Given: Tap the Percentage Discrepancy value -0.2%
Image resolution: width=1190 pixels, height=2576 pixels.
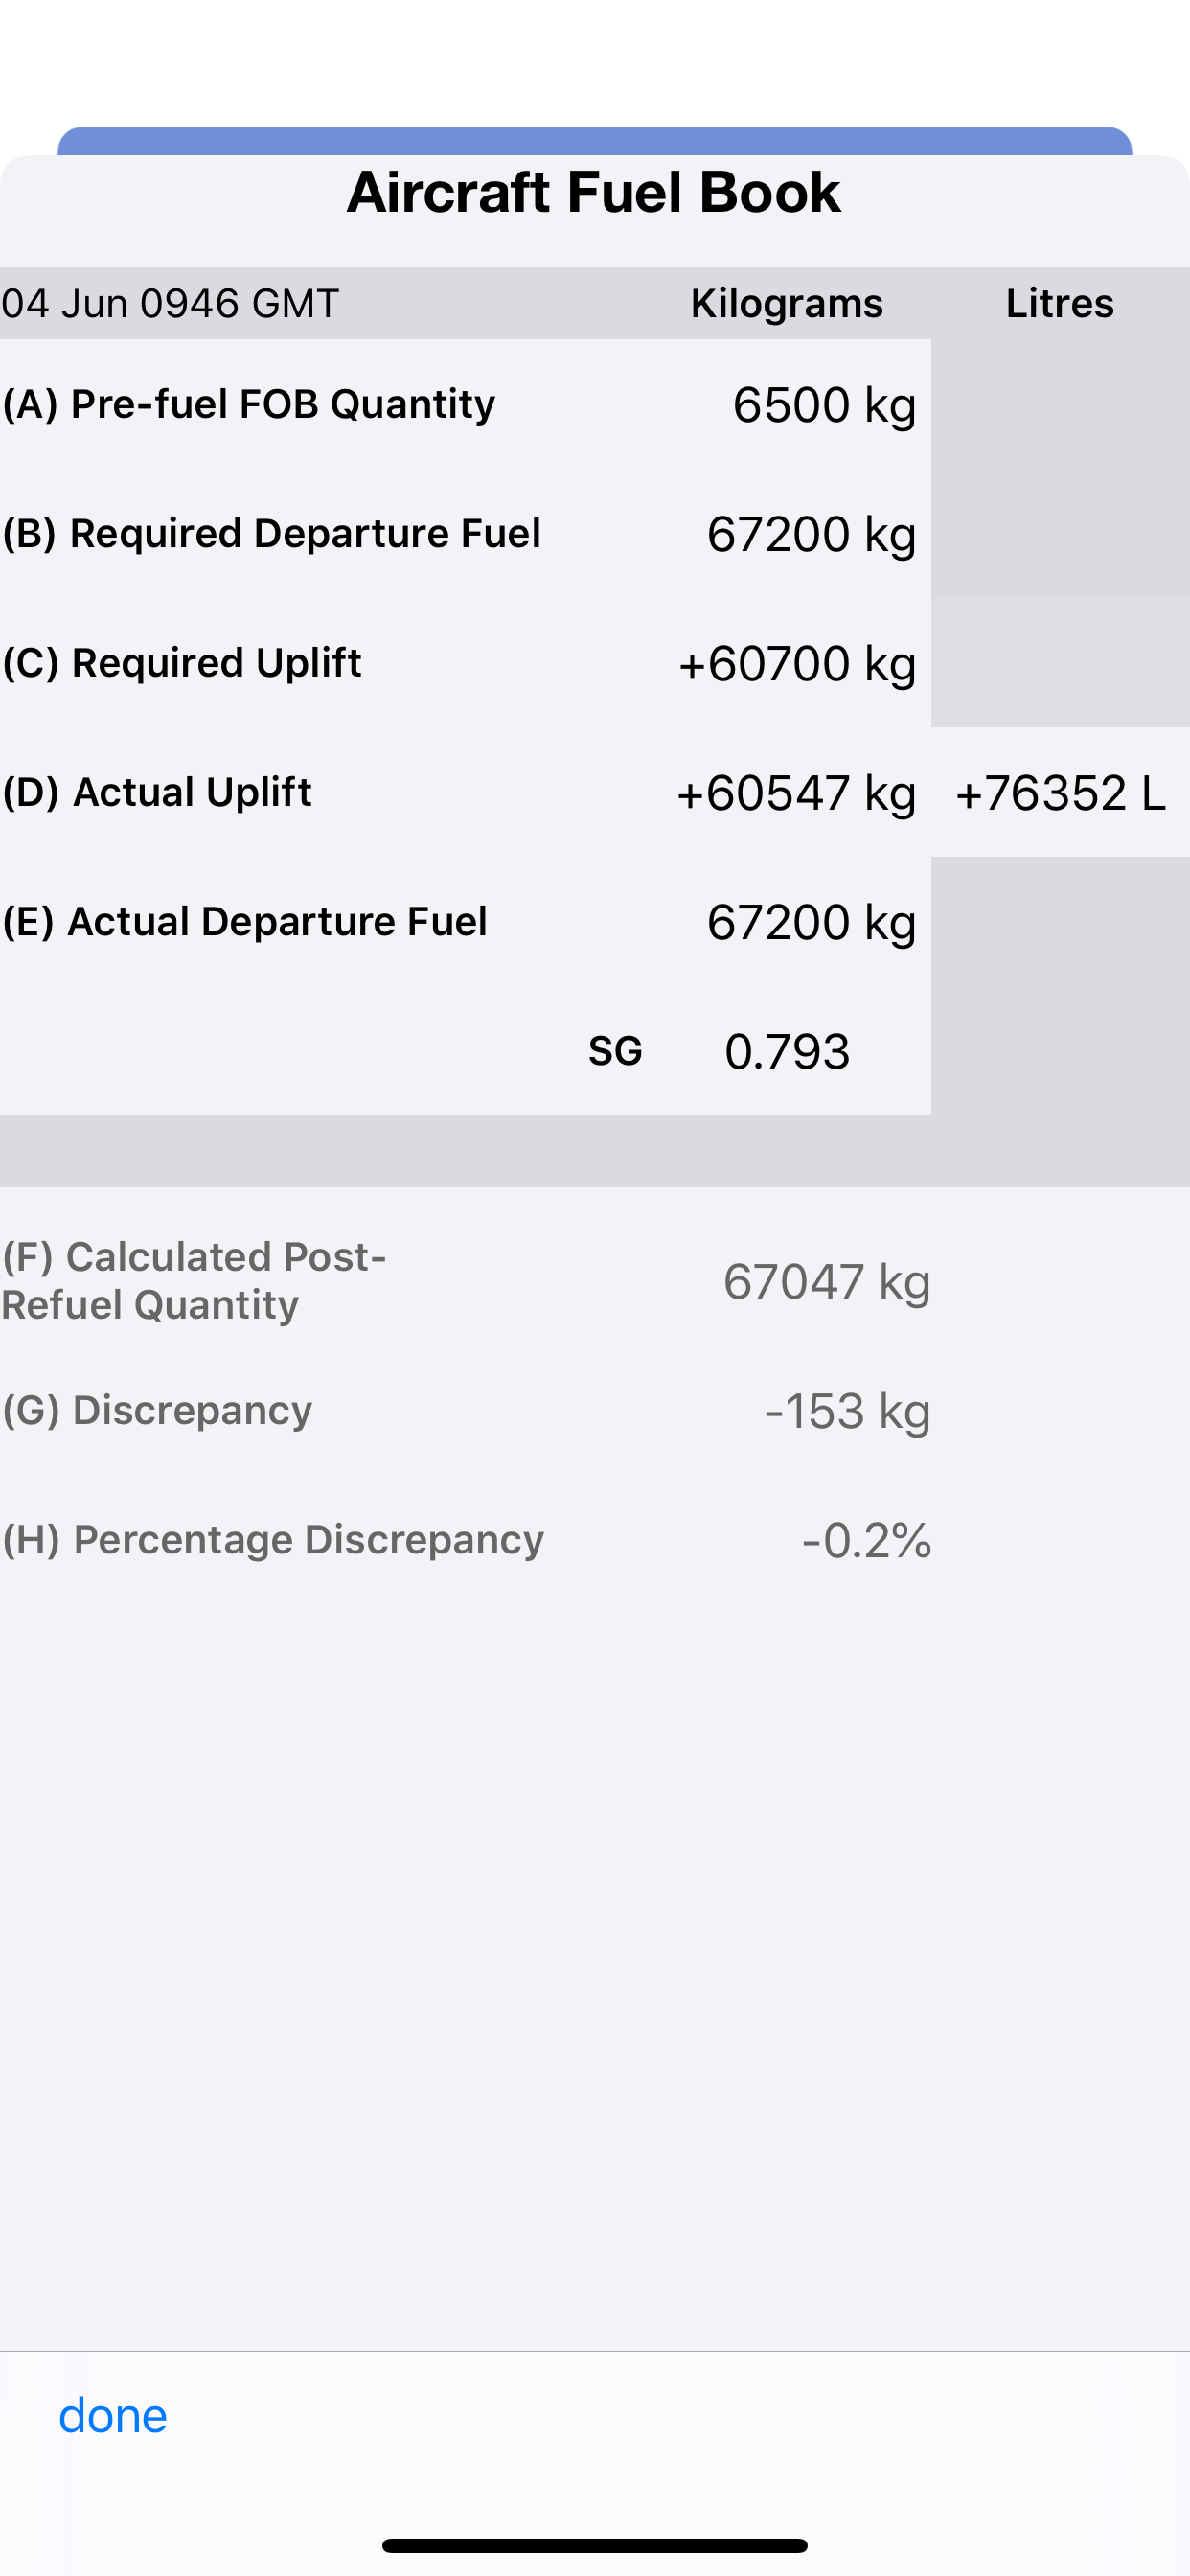Looking at the screenshot, I should pos(866,1540).
